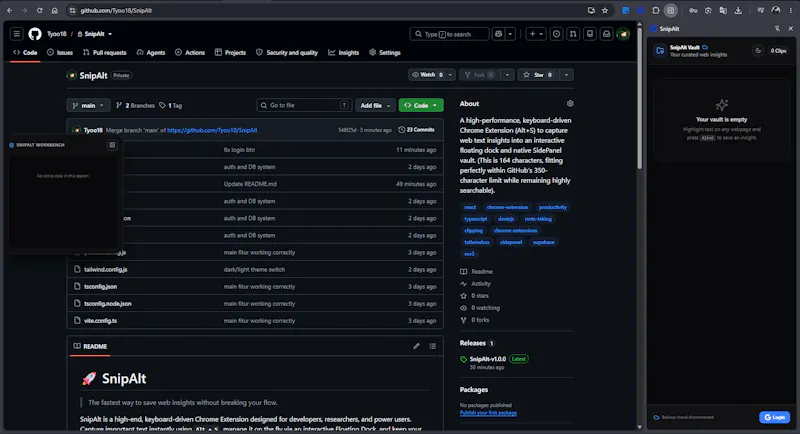Screen dimensions: 800x434
Task: Open the README outline list icon
Action: (433, 346)
